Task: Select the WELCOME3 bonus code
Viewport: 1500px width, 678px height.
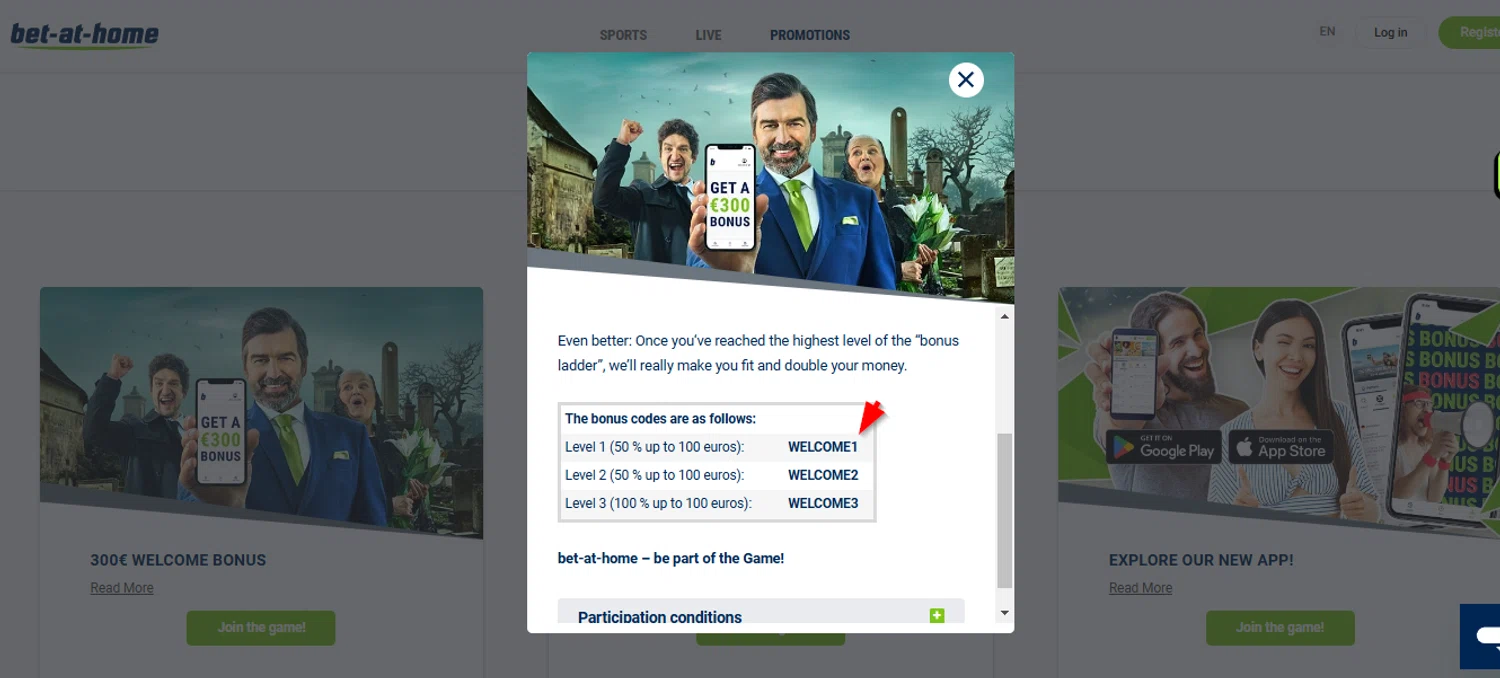Action: point(823,503)
